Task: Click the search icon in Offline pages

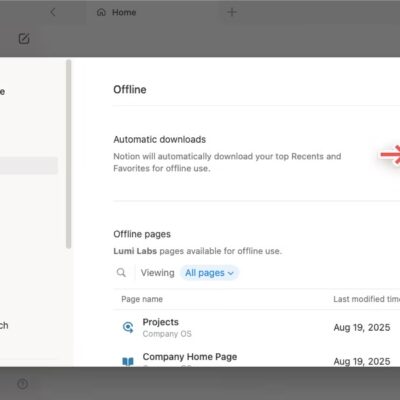Action: [121, 272]
